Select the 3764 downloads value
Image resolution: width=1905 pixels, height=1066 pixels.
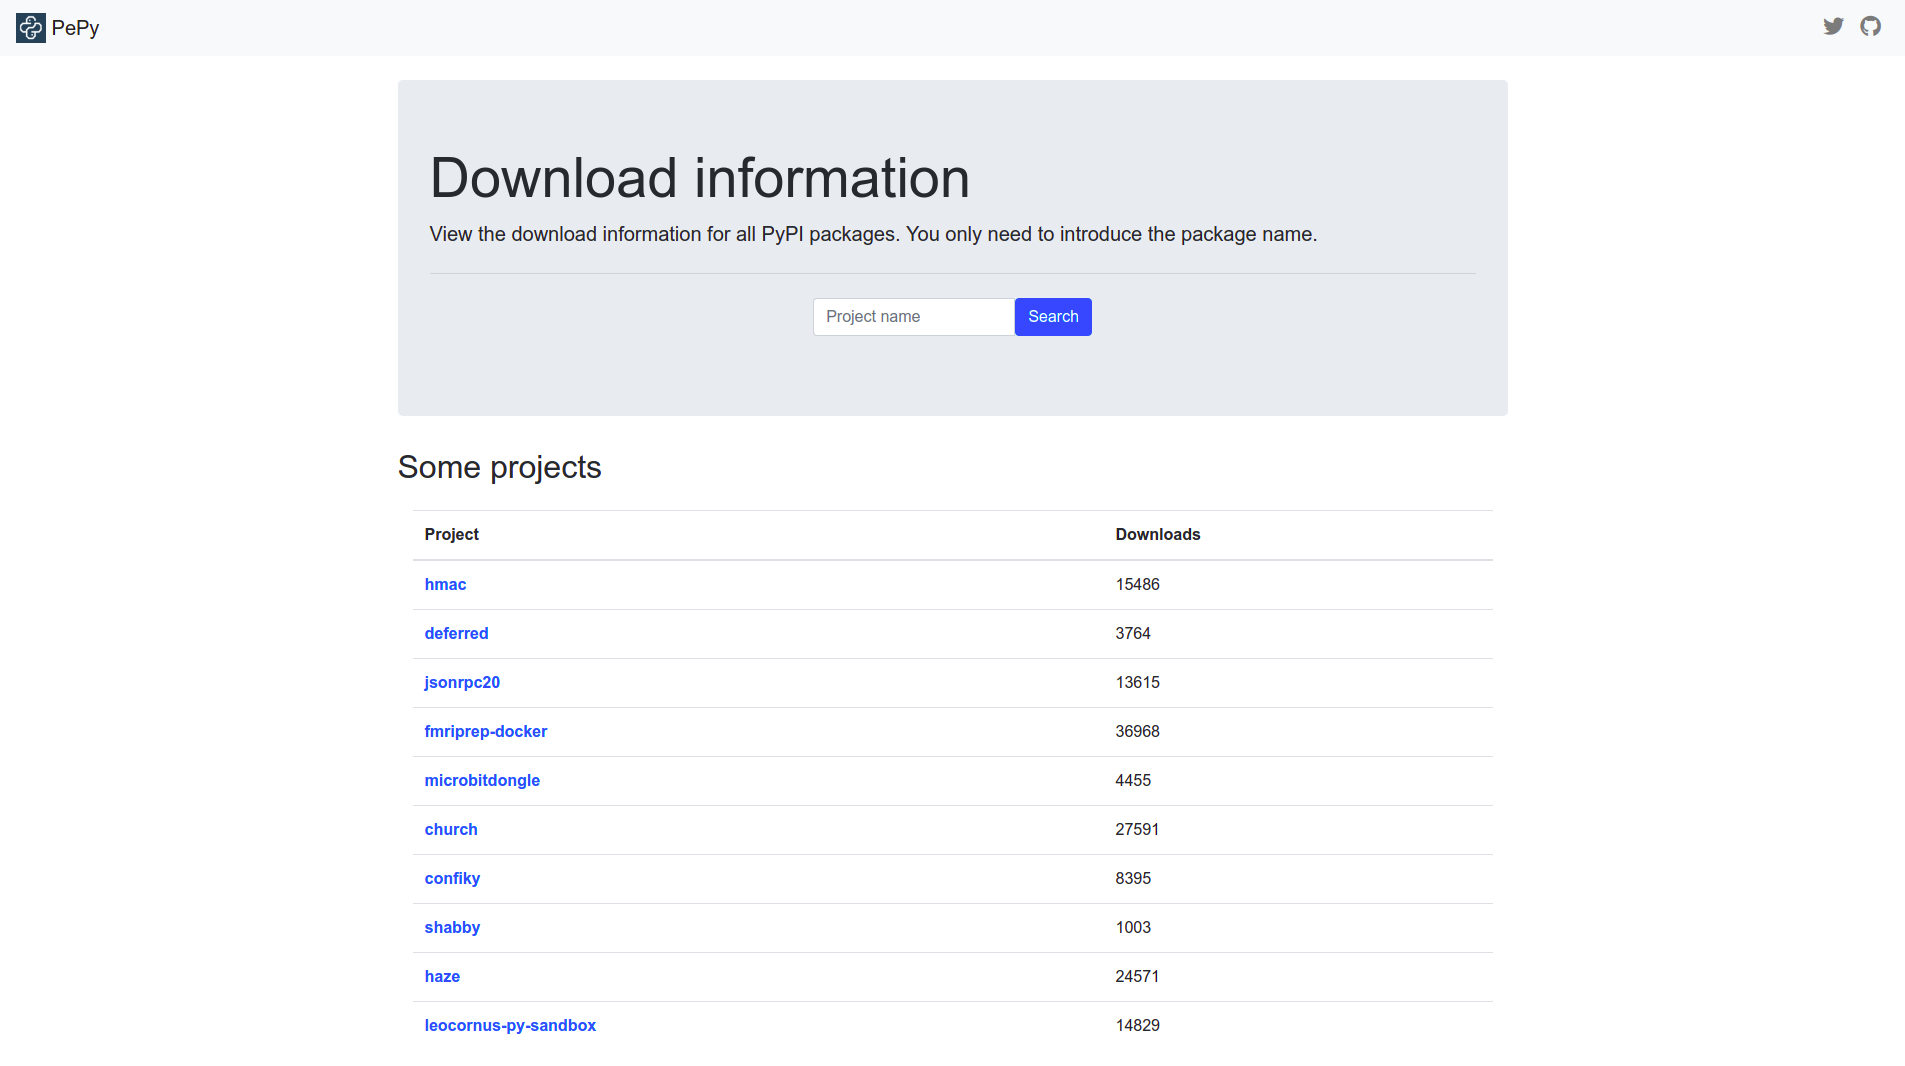1133,634
